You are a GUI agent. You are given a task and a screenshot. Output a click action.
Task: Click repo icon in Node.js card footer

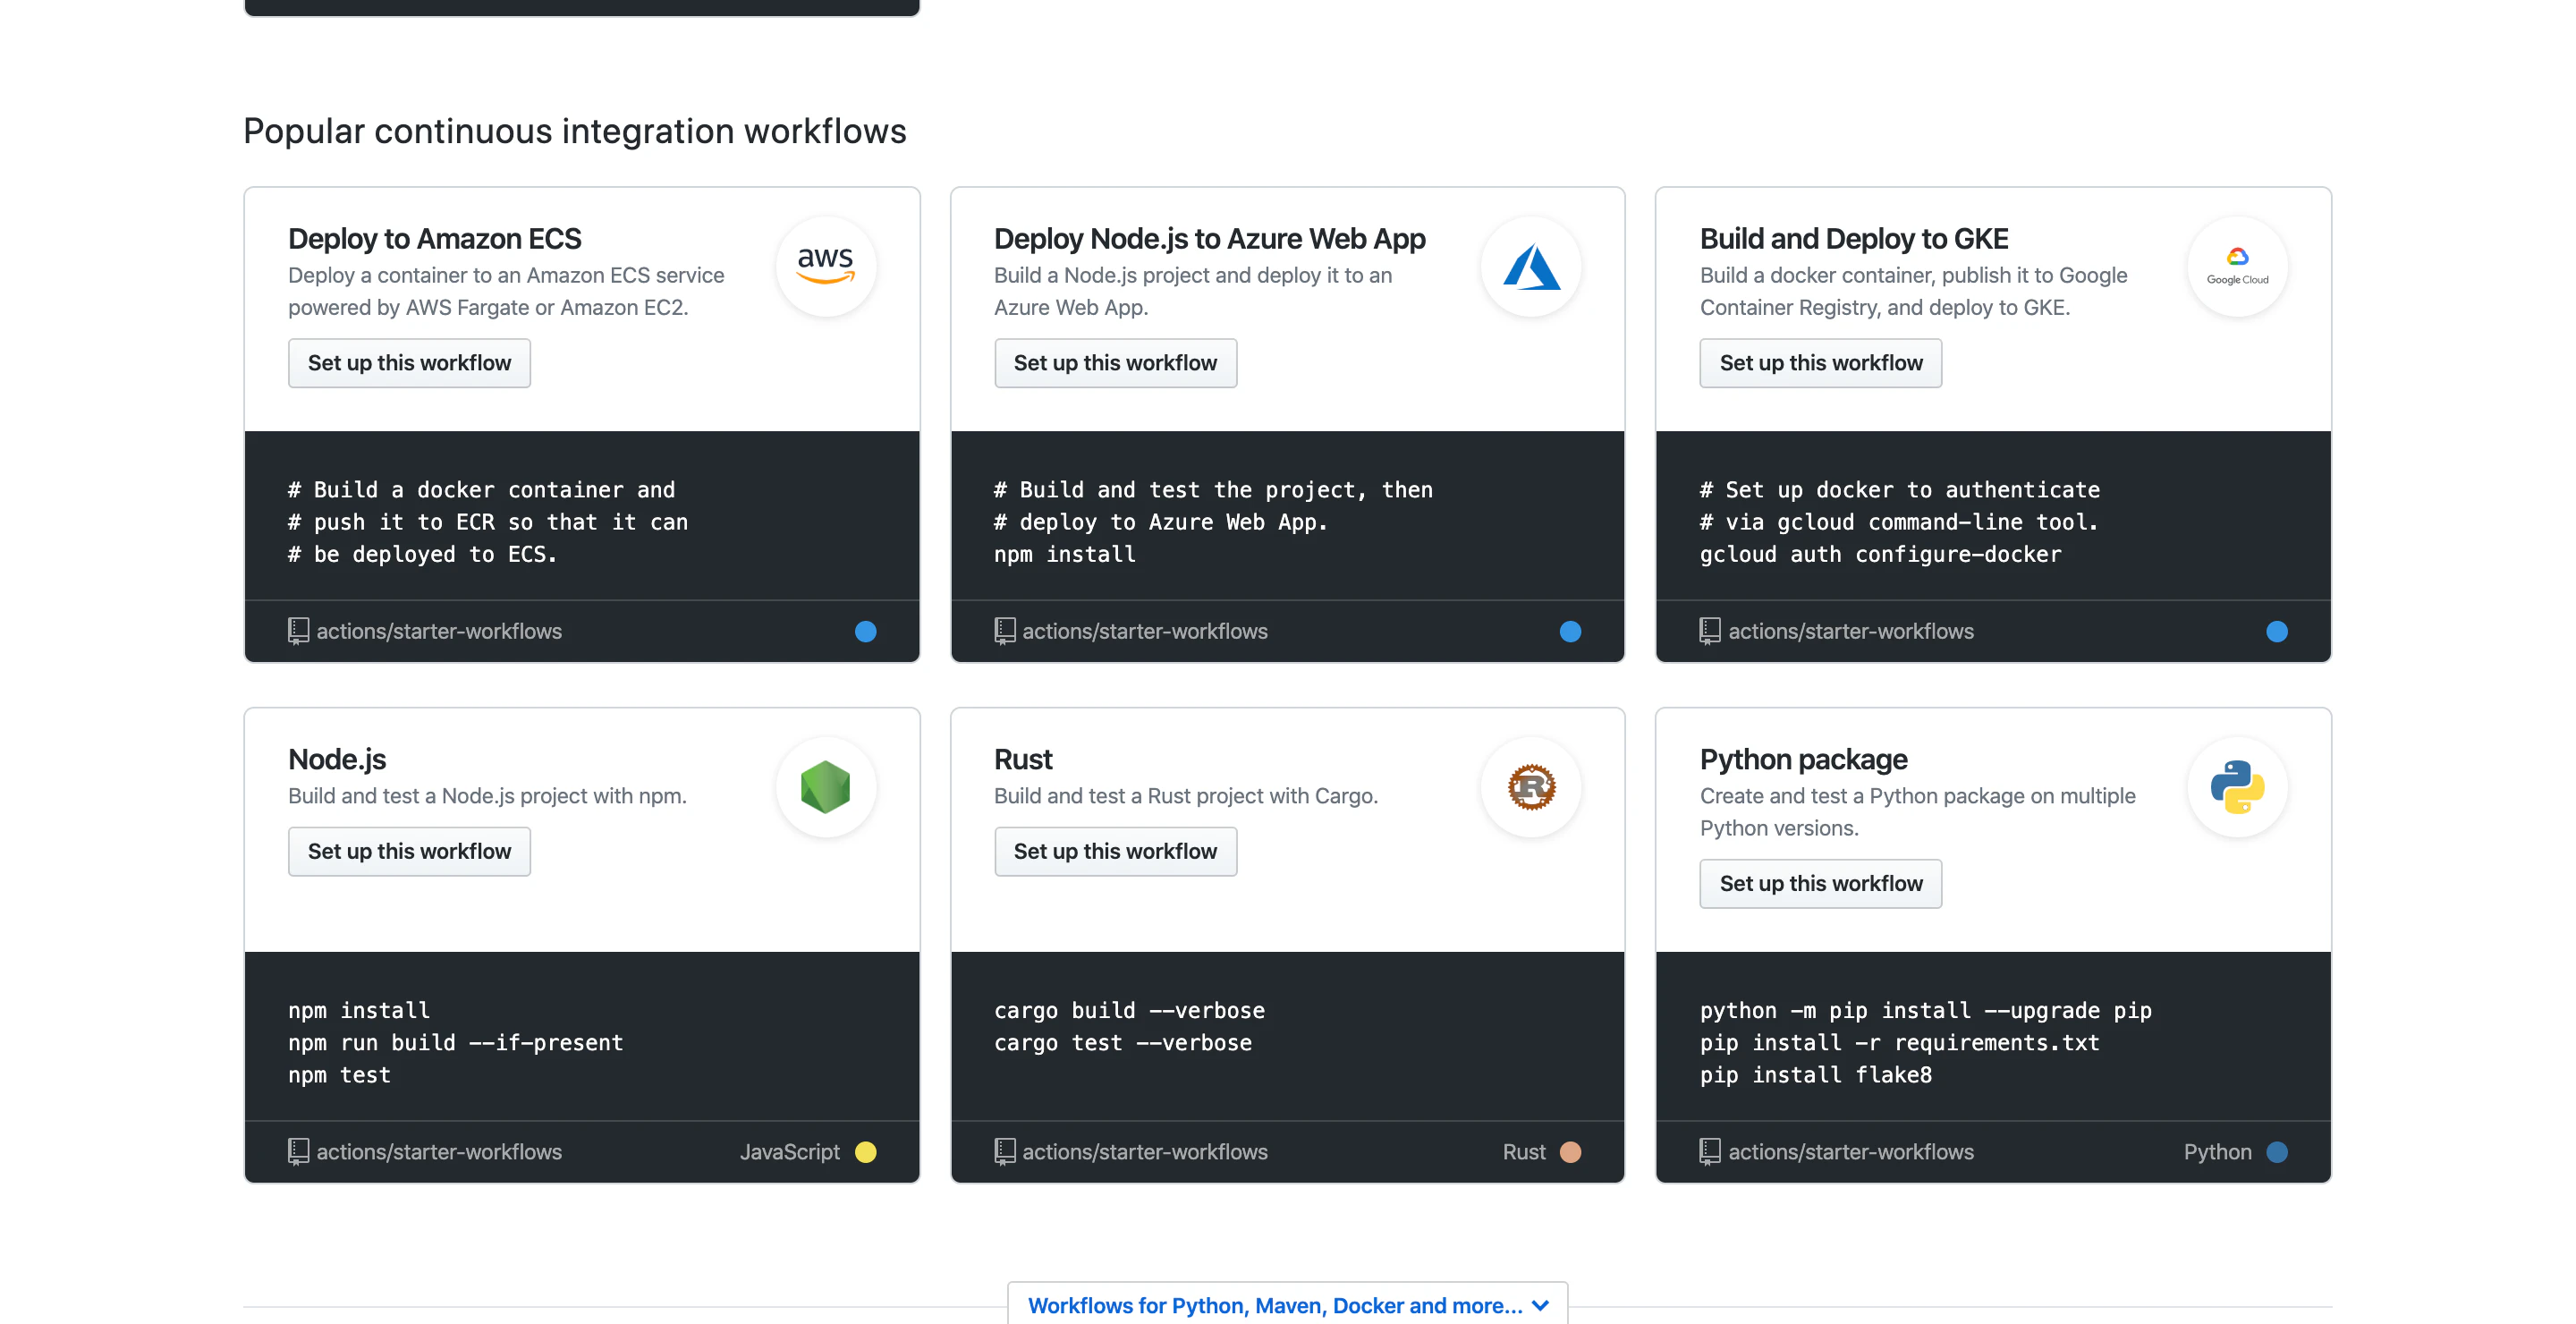[298, 1152]
